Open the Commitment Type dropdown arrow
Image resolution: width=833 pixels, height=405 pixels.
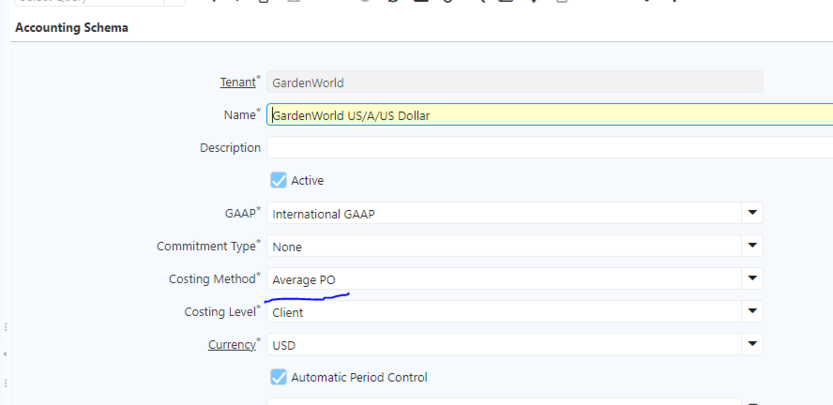752,246
